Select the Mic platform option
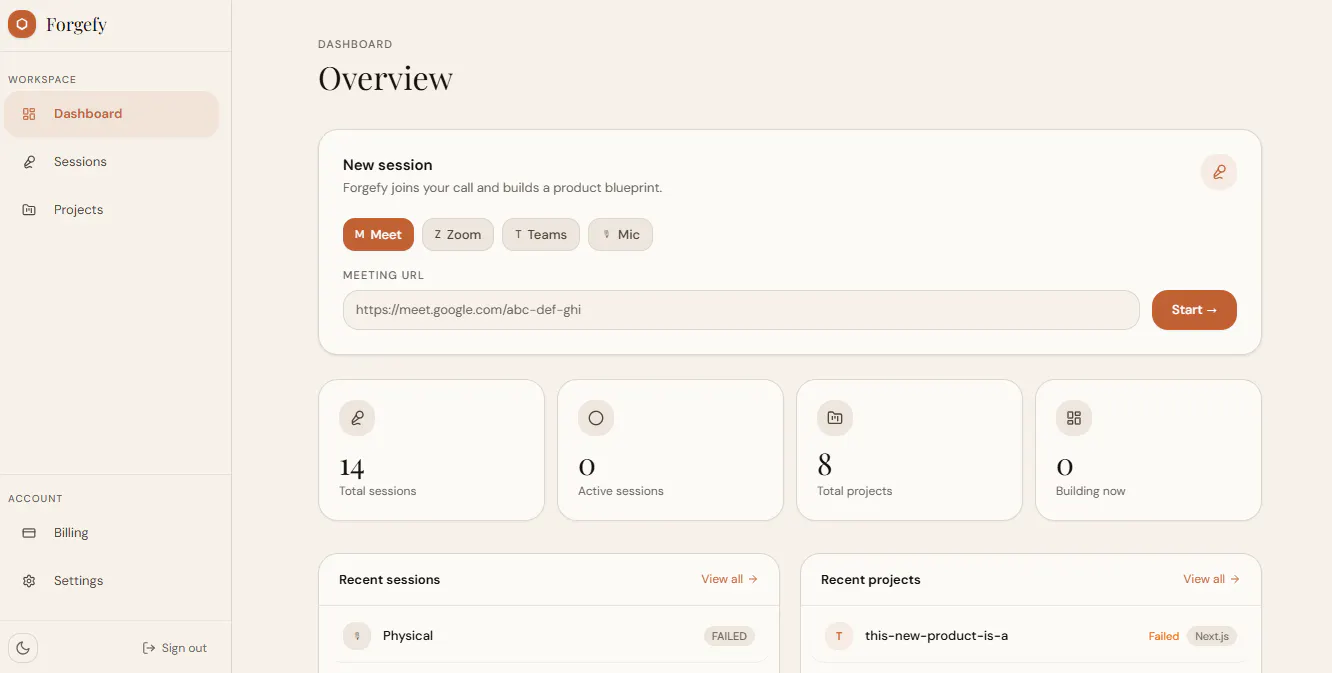1332x673 pixels. pos(620,235)
